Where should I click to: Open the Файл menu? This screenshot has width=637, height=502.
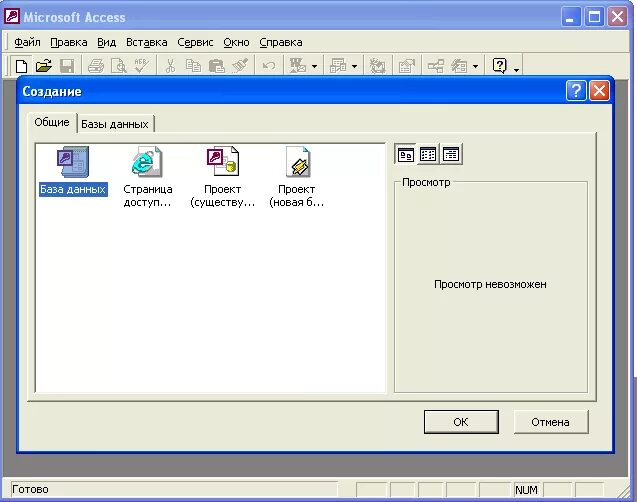[27, 42]
